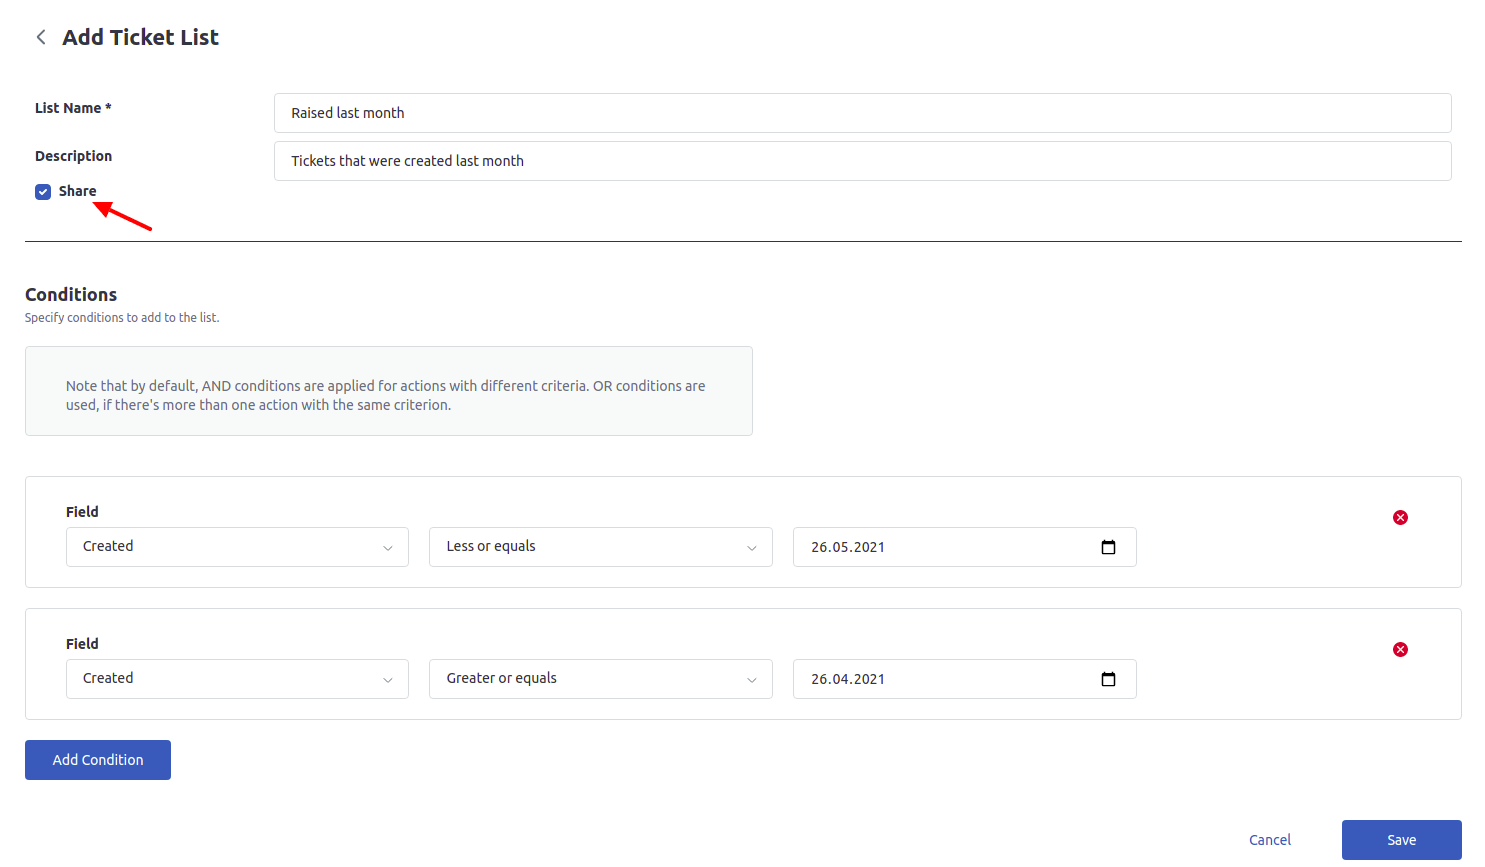Screen dimensions: 1485x867
Task: Click the Add Condition button
Action: point(98,760)
